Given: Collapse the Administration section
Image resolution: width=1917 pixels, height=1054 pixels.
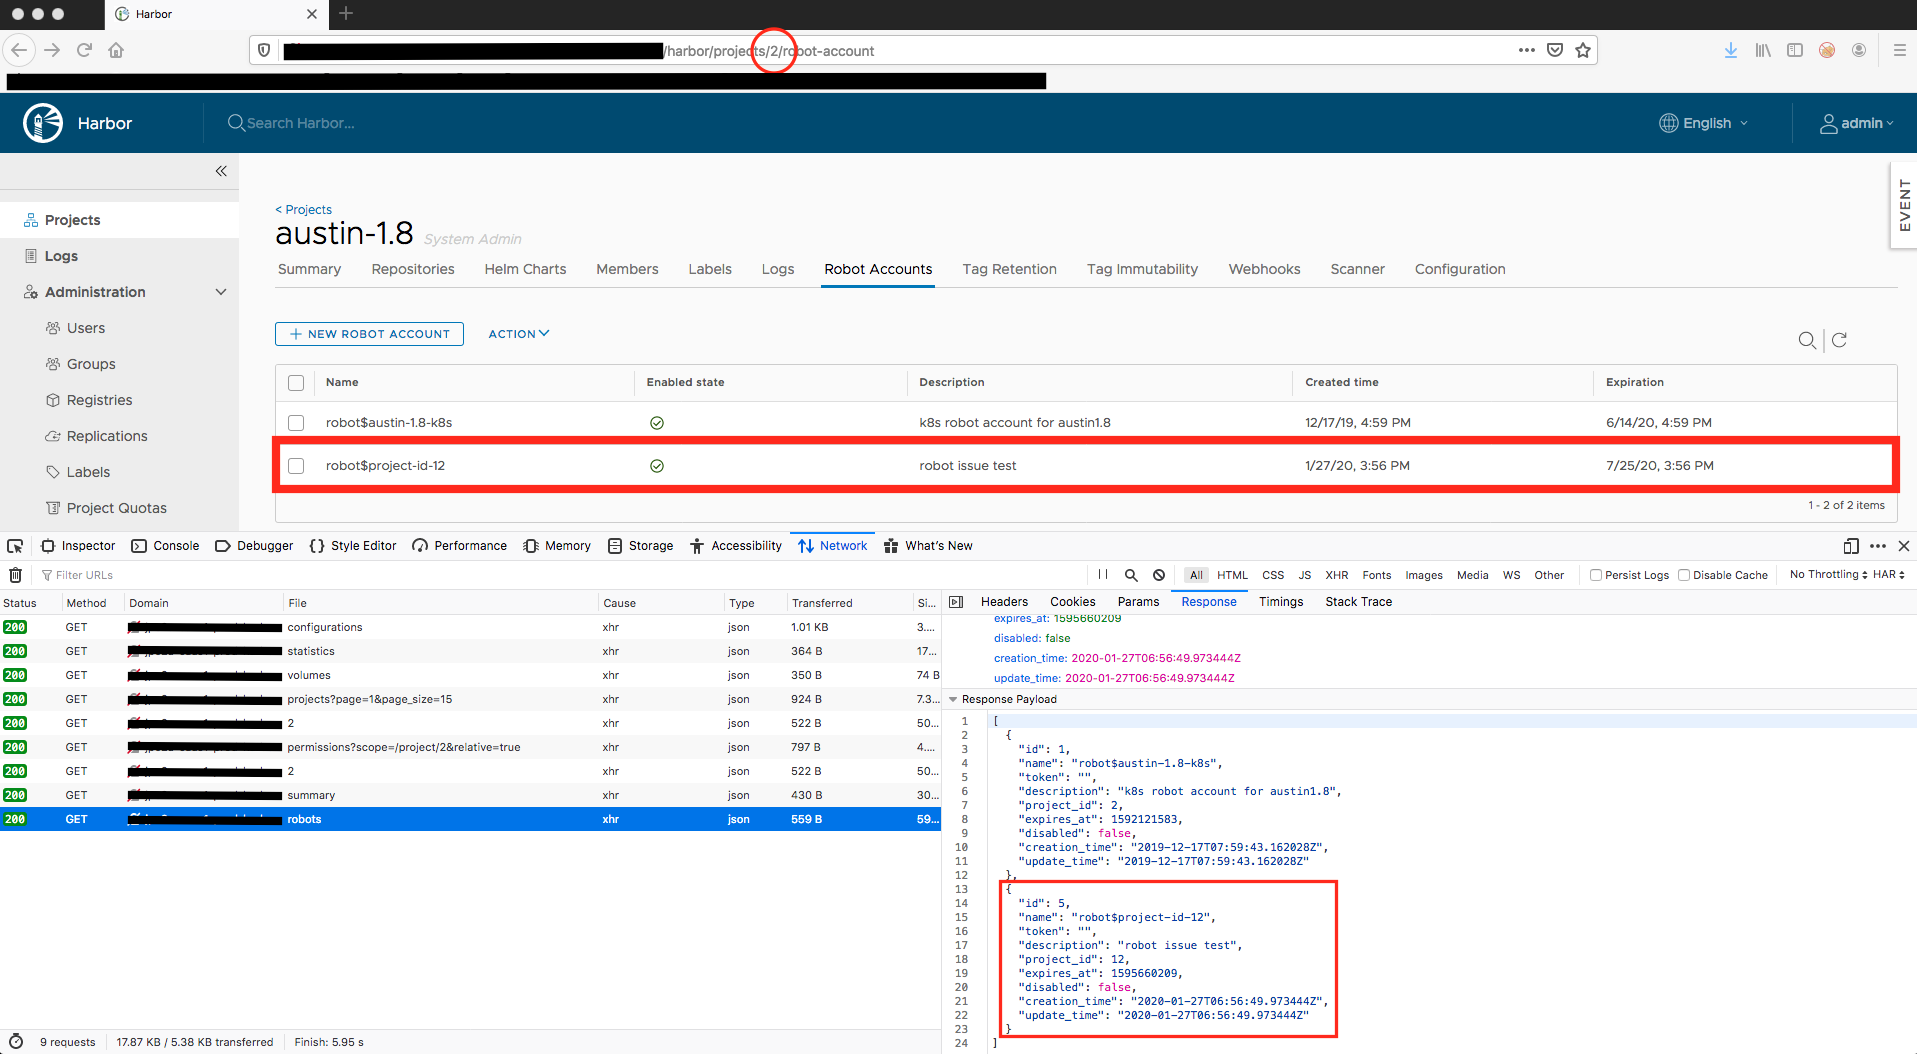Looking at the screenshot, I should (x=220, y=291).
